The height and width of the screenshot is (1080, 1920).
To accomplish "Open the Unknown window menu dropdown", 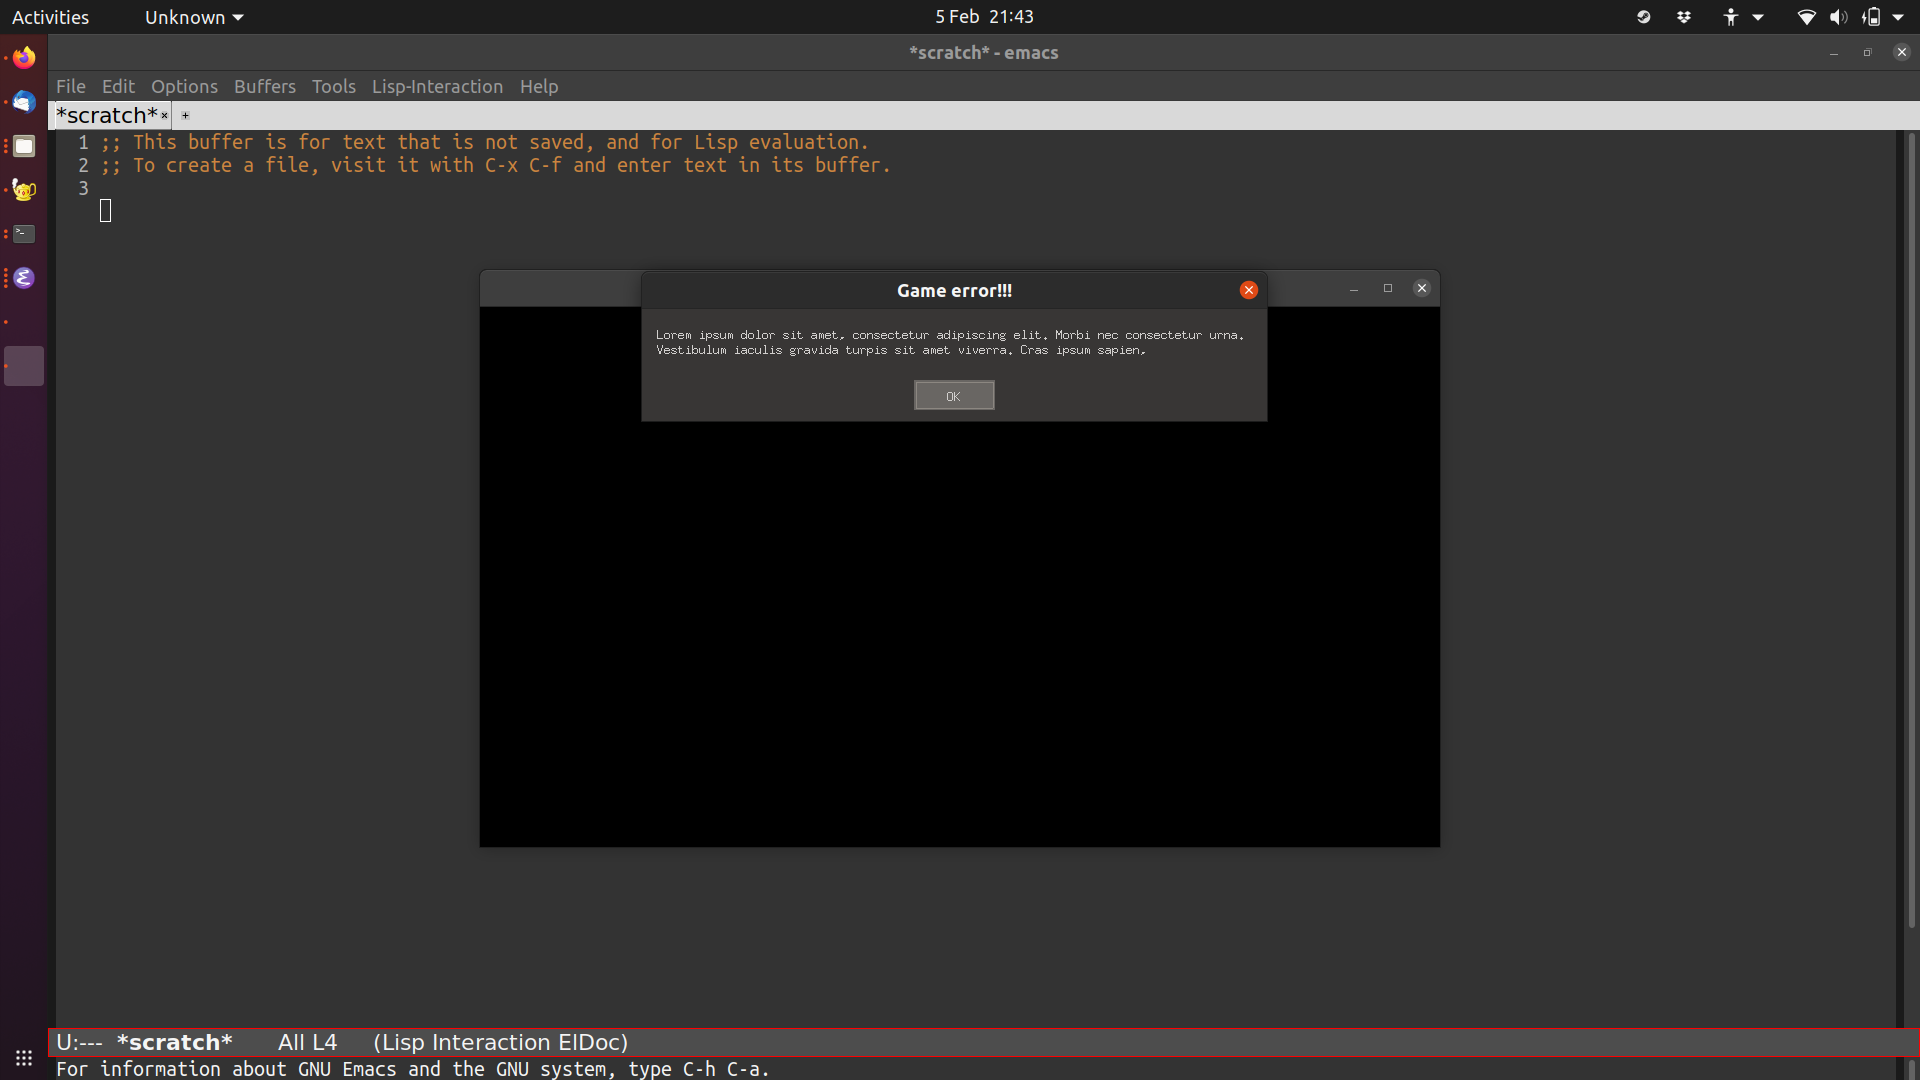I will click(x=193, y=17).
